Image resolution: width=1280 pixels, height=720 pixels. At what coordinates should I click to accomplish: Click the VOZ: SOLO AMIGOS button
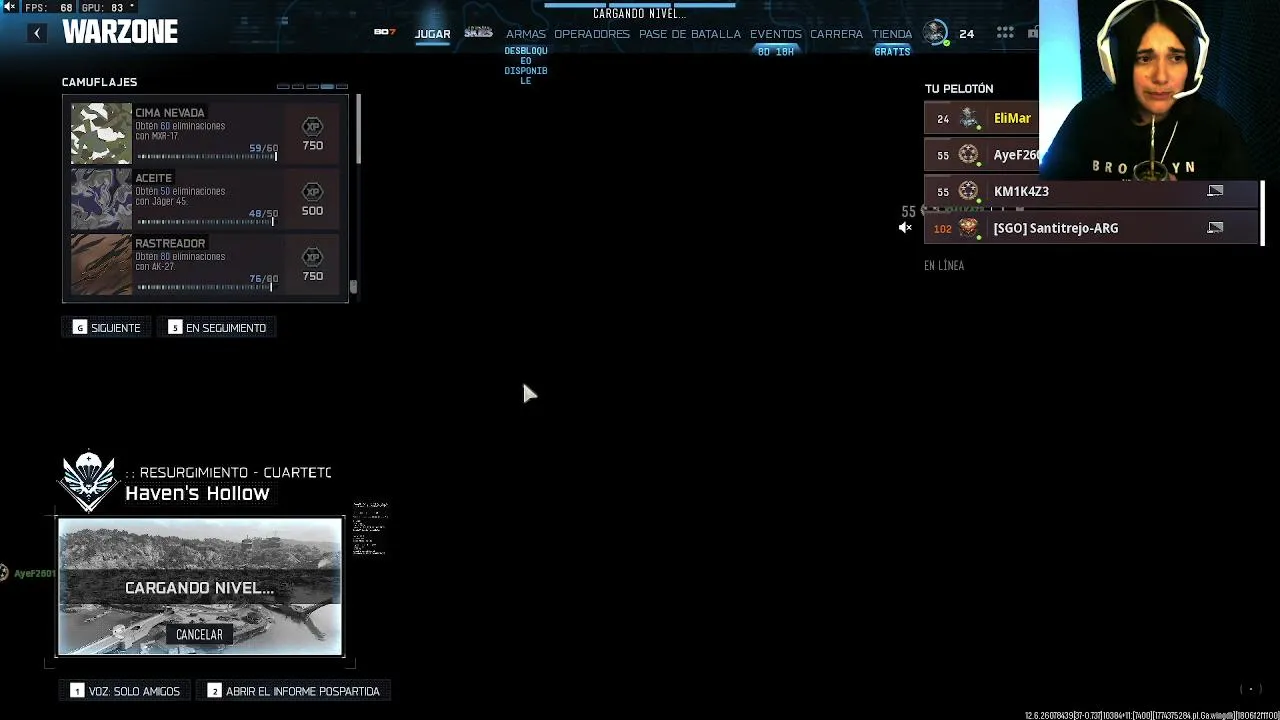pyautogui.click(x=126, y=691)
